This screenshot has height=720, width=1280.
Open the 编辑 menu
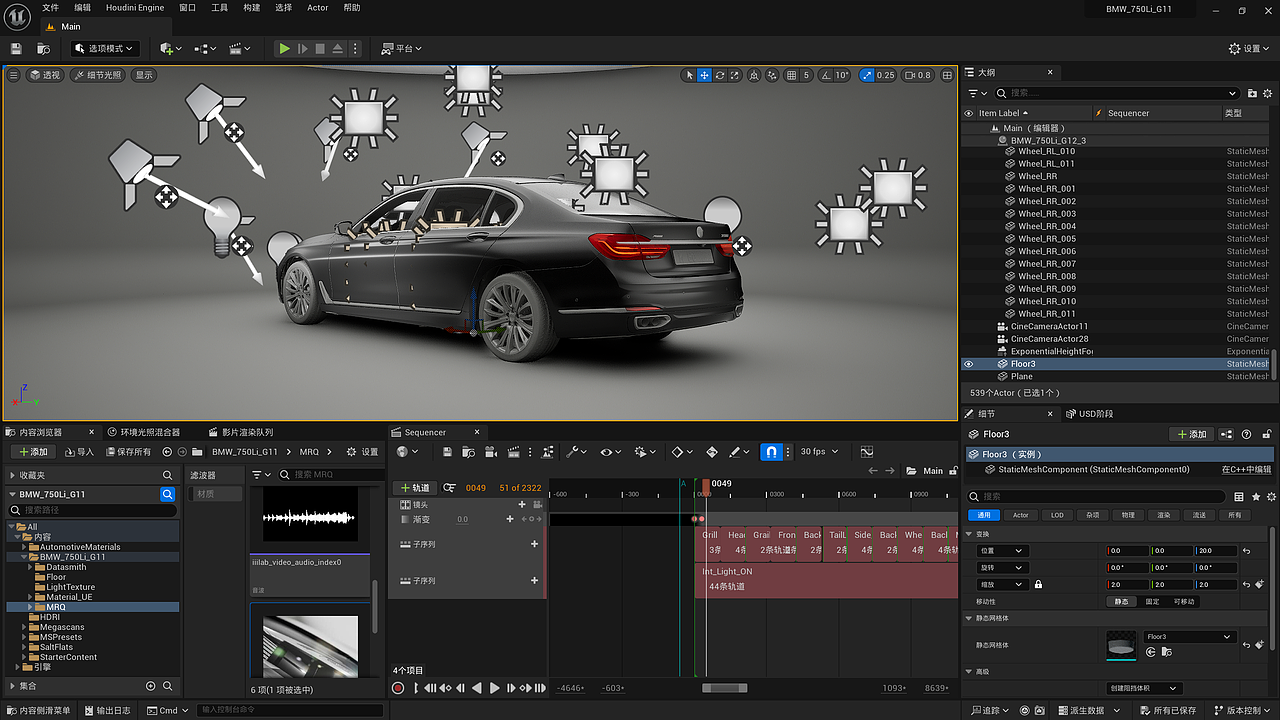82,8
